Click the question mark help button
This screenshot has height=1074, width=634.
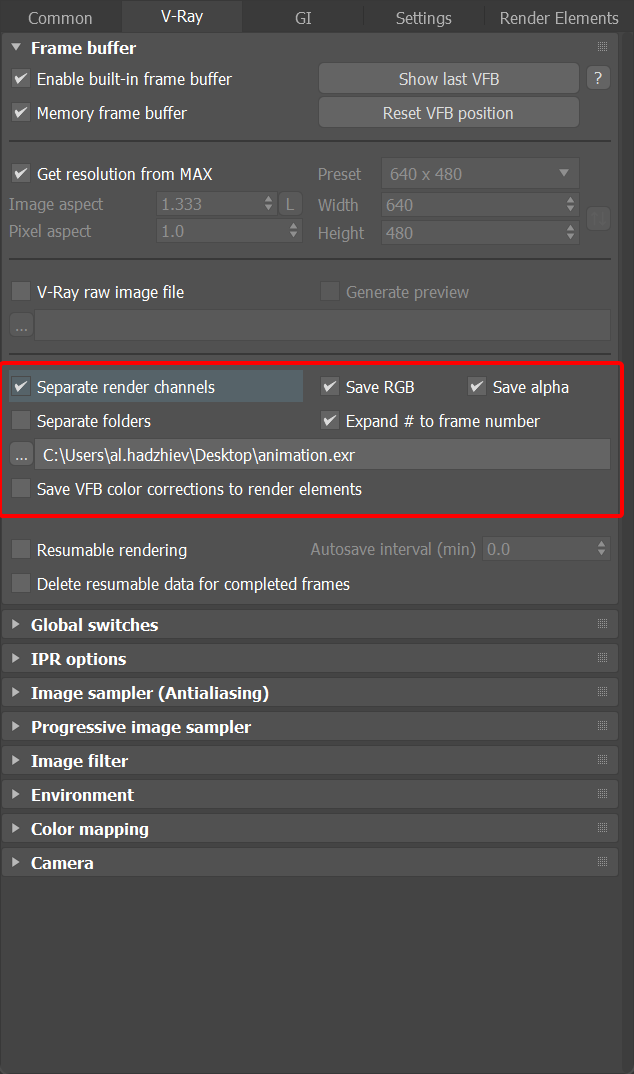coord(598,78)
